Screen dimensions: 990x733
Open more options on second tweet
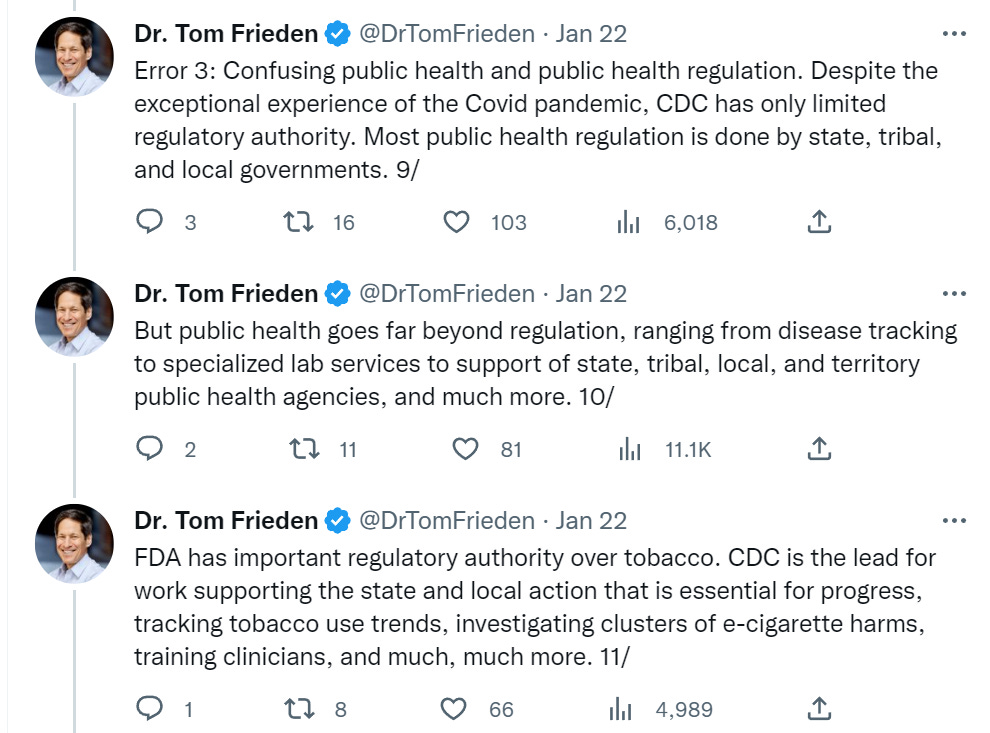(954, 294)
